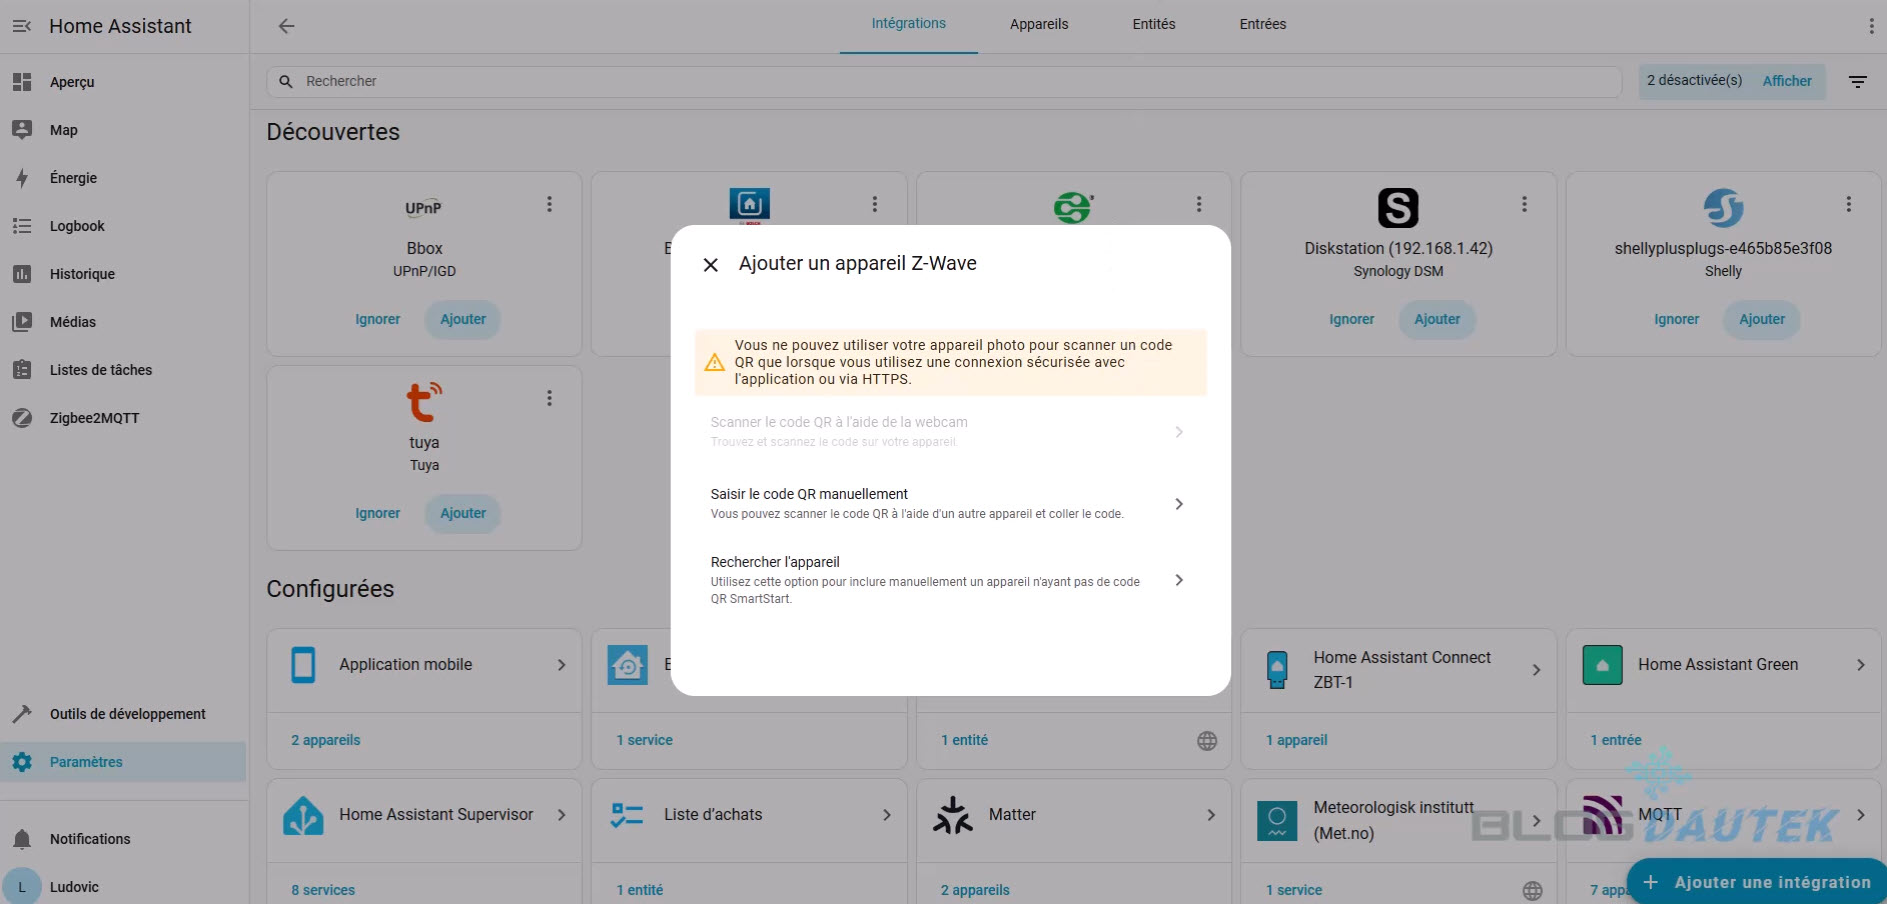The width and height of the screenshot is (1887, 904).
Task: Collapse the Home Assistant sidebar menu
Action: tap(22, 26)
